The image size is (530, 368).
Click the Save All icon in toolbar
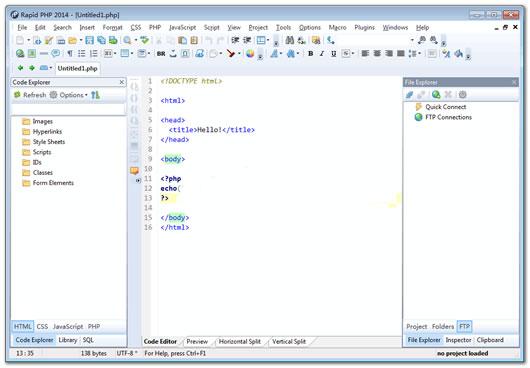(x=101, y=41)
